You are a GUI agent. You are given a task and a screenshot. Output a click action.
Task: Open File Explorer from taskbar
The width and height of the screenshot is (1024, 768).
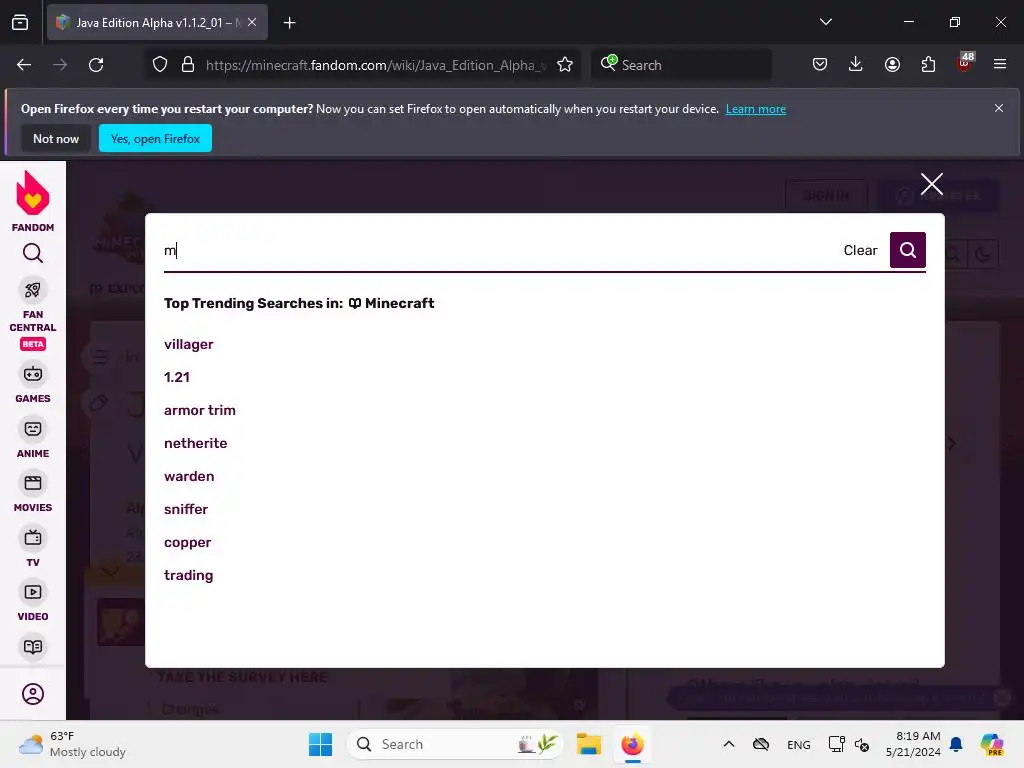coord(588,744)
